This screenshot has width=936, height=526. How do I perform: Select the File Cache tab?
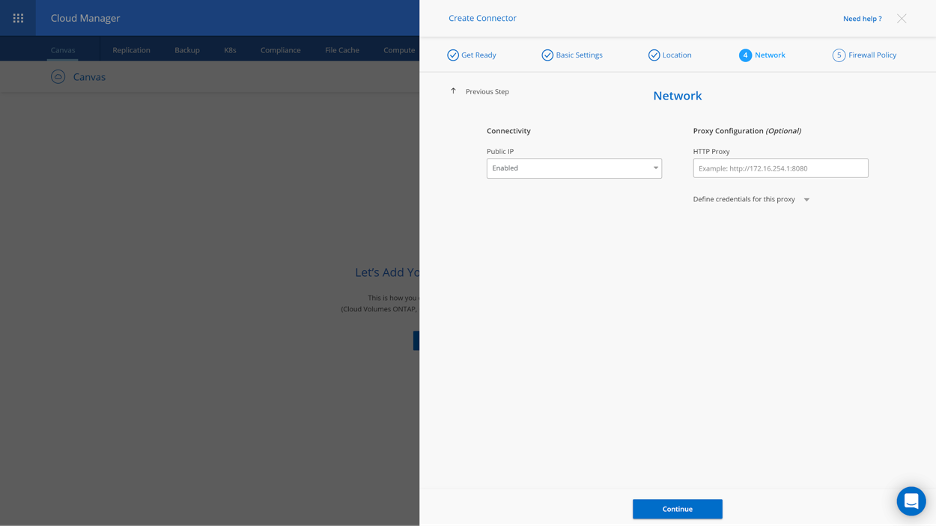[x=342, y=50]
